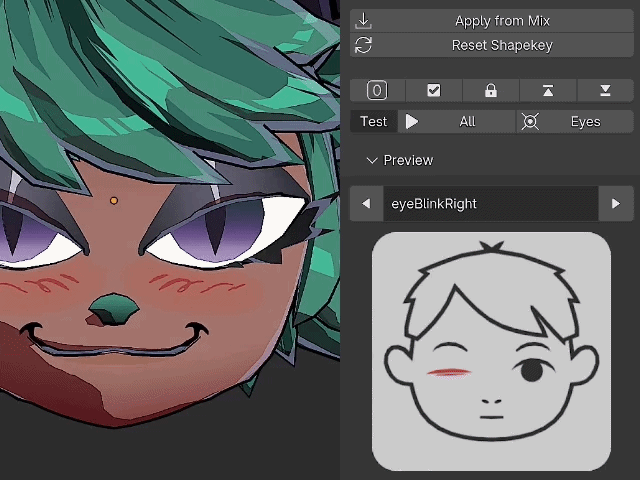This screenshot has height=480, width=640.
Task: Move shapekey to bottom with down-bar arrow icon
Action: [605, 90]
